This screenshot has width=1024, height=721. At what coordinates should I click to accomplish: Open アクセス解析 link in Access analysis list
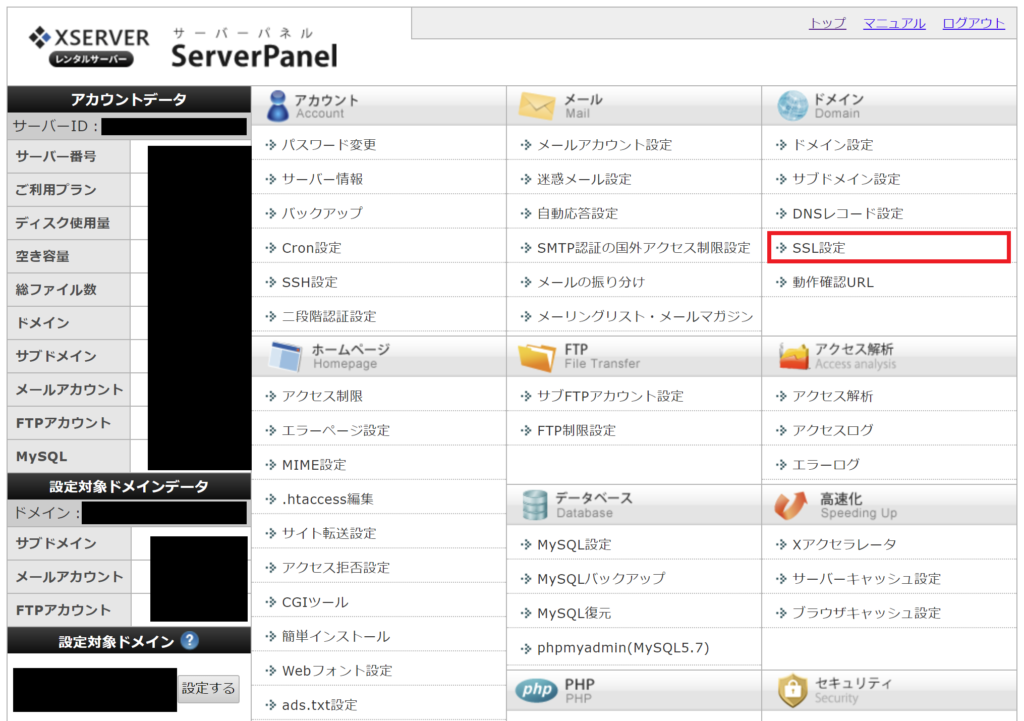click(x=833, y=396)
